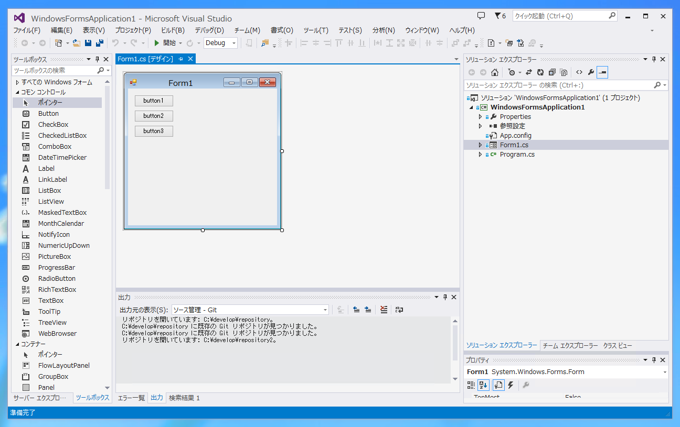Open the notifications flag icon
The height and width of the screenshot is (427, 680).
(x=498, y=16)
